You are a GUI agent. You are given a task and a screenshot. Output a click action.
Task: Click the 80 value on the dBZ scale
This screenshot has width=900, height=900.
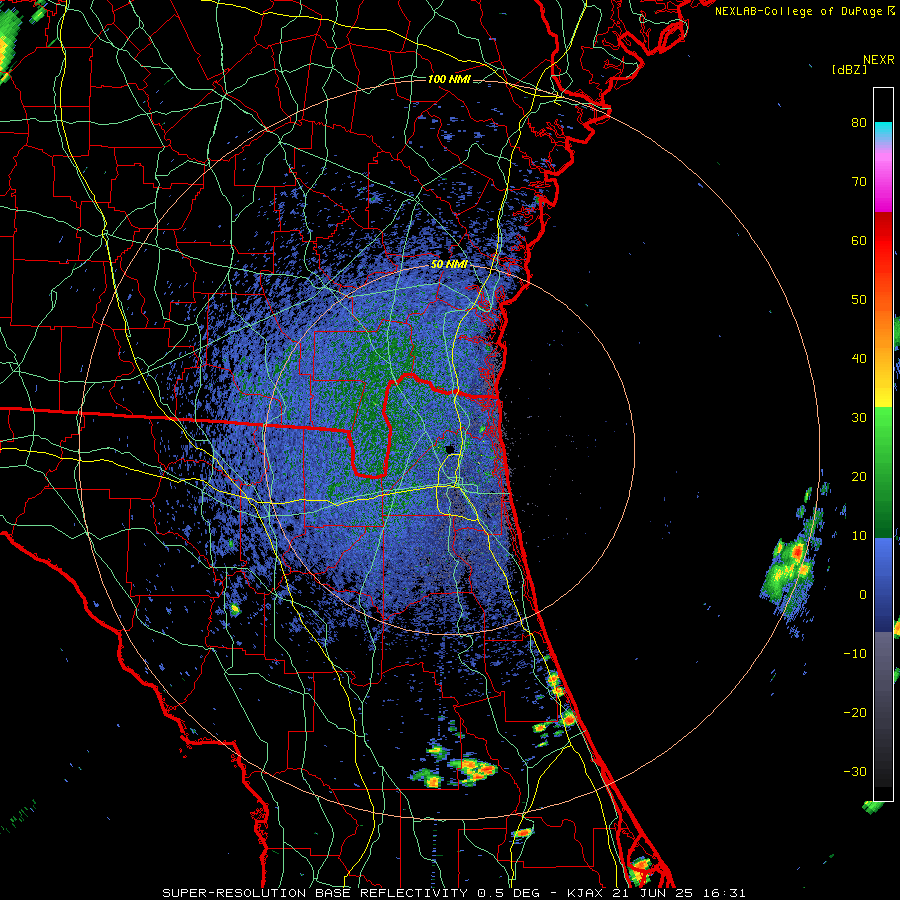pos(859,122)
